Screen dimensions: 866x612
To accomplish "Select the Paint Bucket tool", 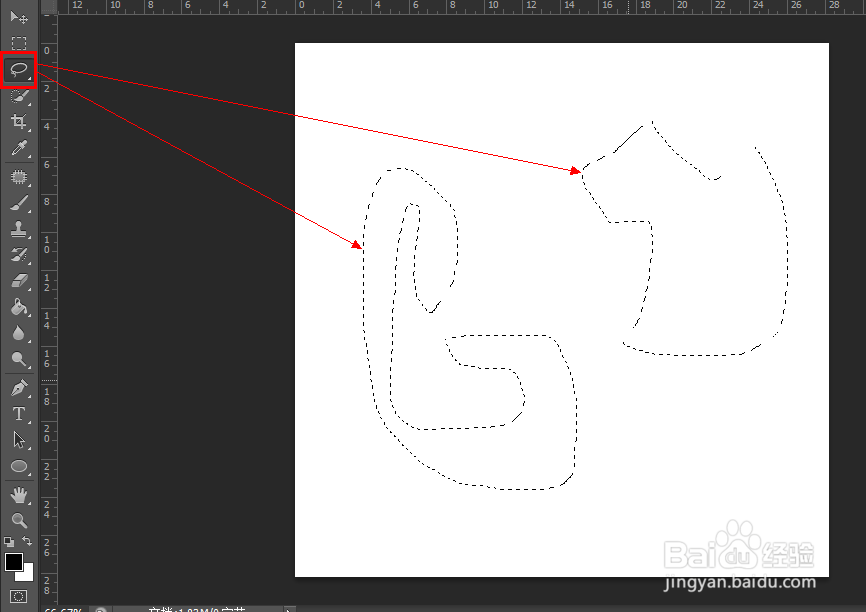I will pos(19,307).
